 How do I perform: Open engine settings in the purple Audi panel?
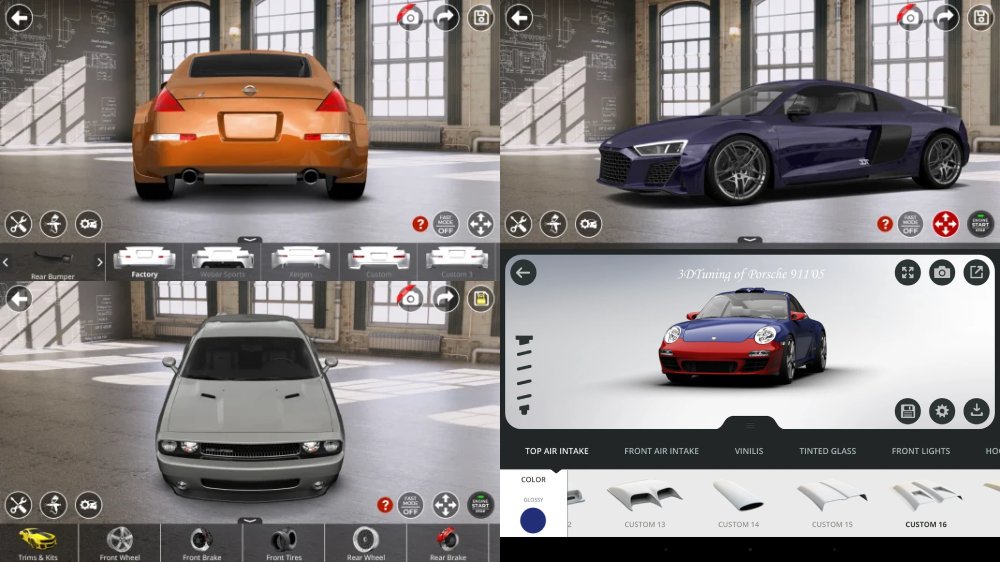589,225
